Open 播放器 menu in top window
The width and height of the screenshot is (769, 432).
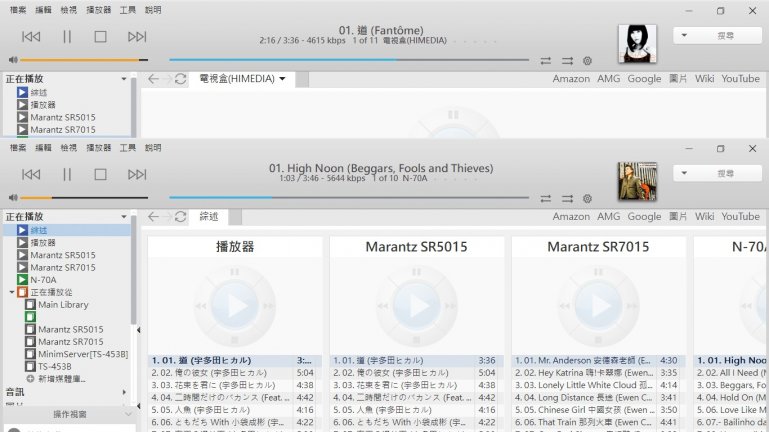99,10
